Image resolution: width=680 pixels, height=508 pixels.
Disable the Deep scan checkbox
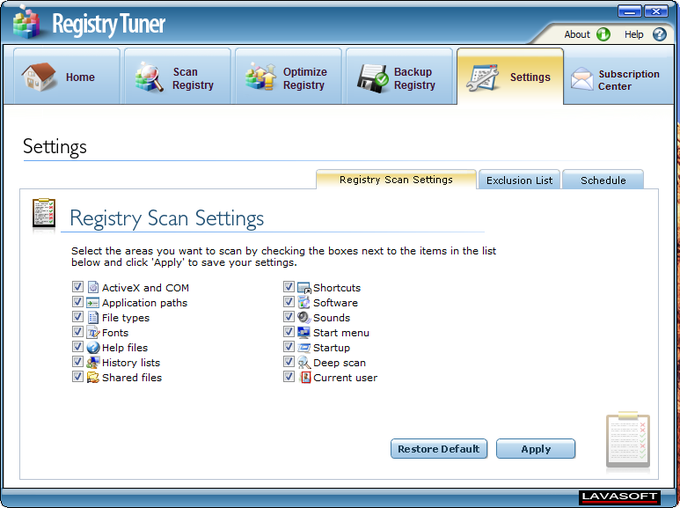(289, 362)
